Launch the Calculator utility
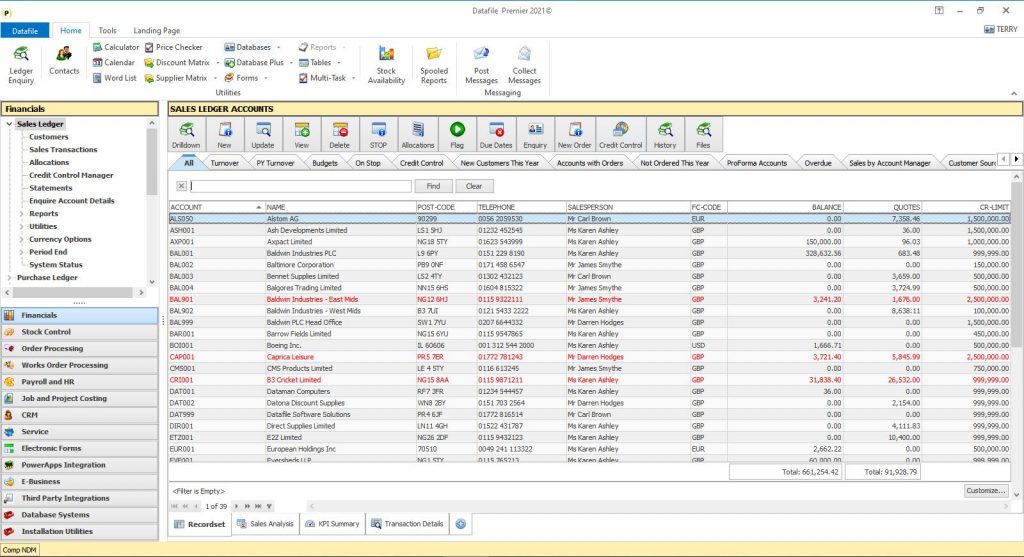This screenshot has height=557, width=1024. 116,47
